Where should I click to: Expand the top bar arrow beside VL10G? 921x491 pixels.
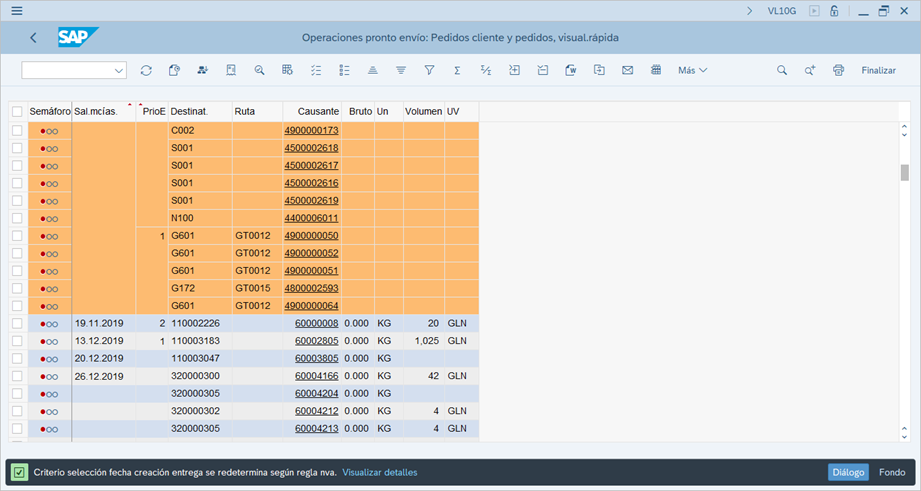750,11
